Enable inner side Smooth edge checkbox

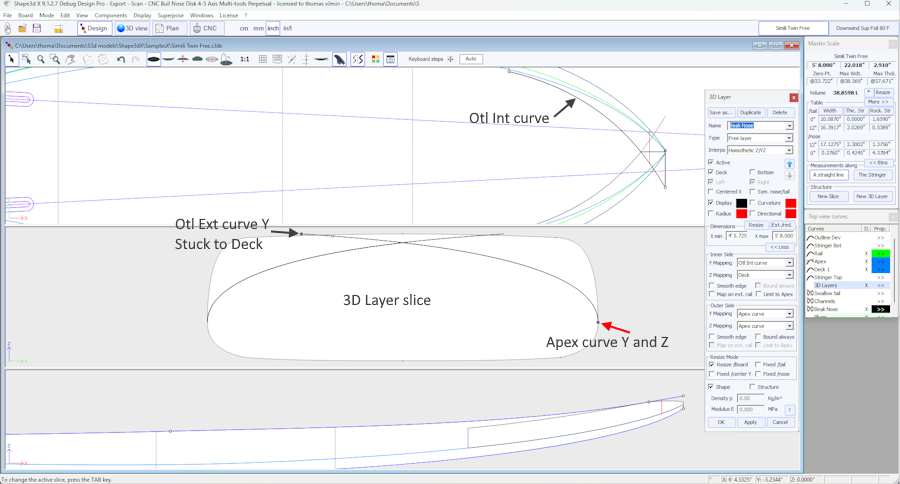pyautogui.click(x=712, y=286)
